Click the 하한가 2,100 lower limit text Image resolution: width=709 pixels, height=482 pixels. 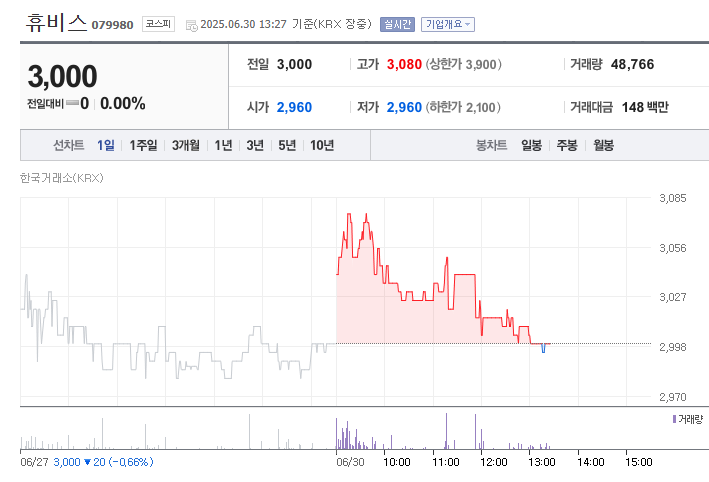463,107
